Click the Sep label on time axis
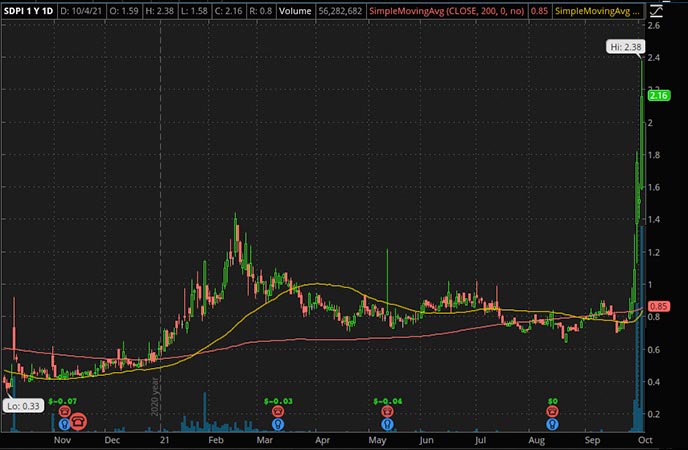The height and width of the screenshot is (450, 688). pyautogui.click(x=592, y=440)
